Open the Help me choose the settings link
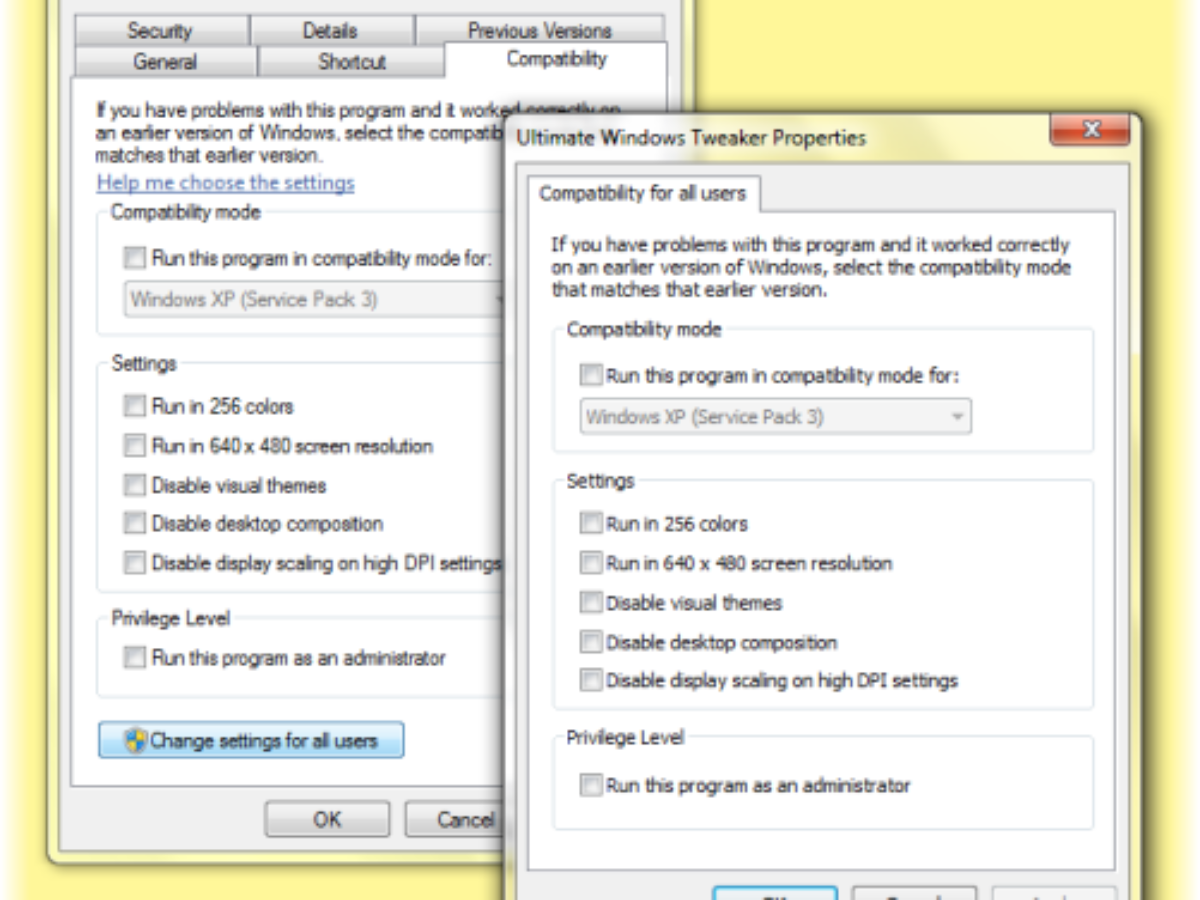The image size is (1200, 900). click(225, 183)
